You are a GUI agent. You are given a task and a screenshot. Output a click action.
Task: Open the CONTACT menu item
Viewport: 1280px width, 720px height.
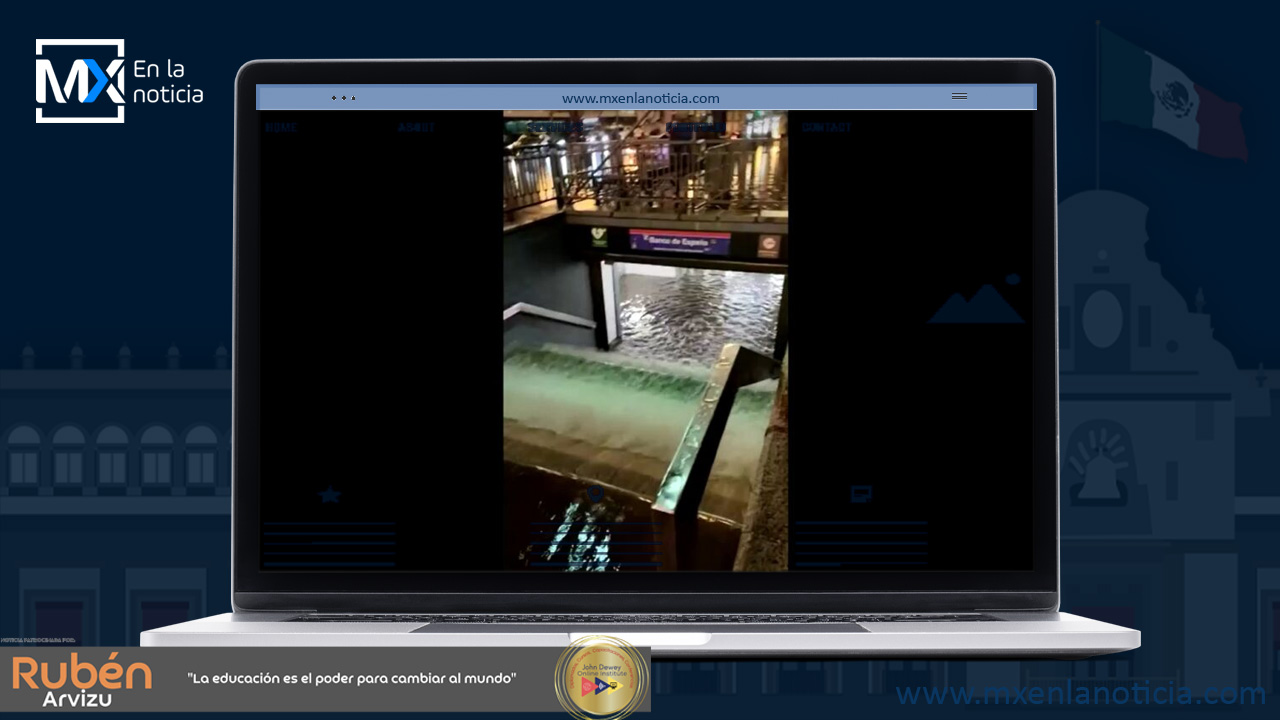coord(826,128)
